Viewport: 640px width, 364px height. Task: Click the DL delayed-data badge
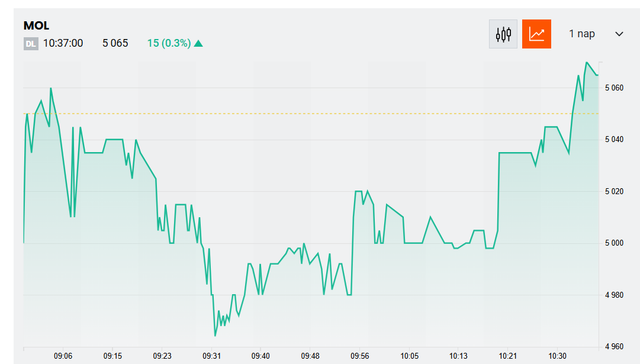tap(31, 44)
